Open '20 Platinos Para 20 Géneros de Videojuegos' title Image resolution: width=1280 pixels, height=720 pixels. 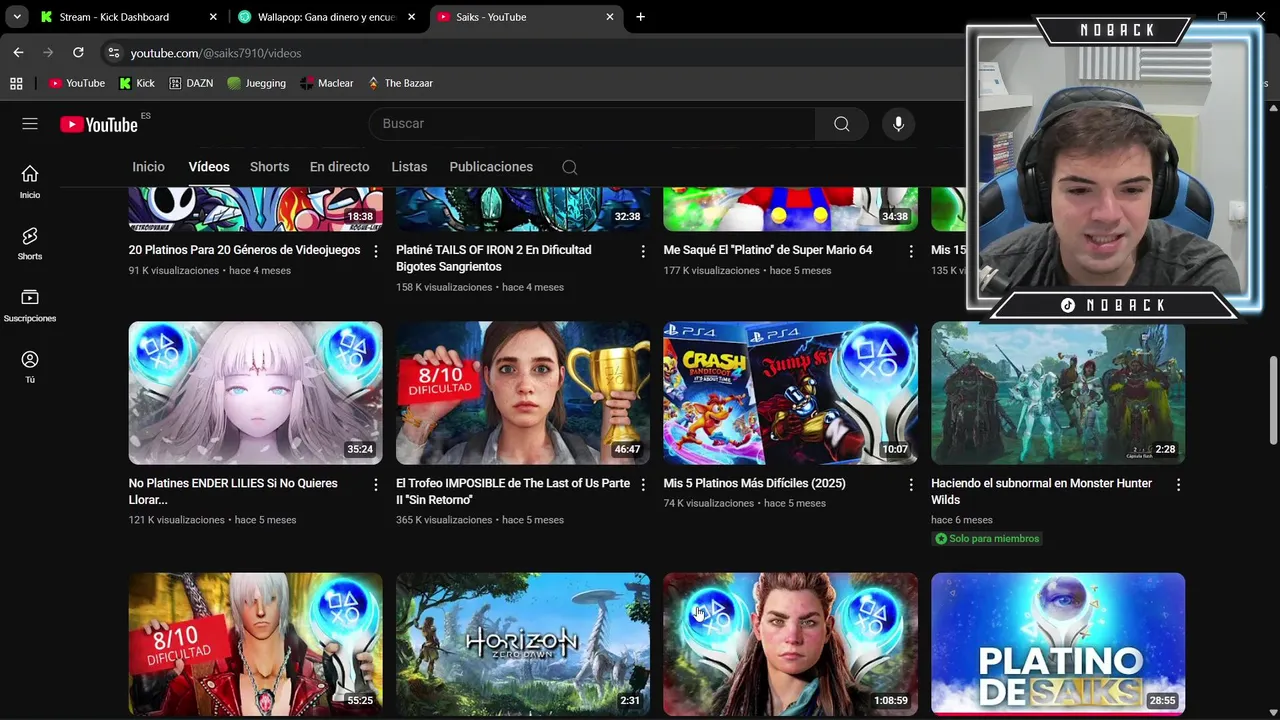click(244, 250)
